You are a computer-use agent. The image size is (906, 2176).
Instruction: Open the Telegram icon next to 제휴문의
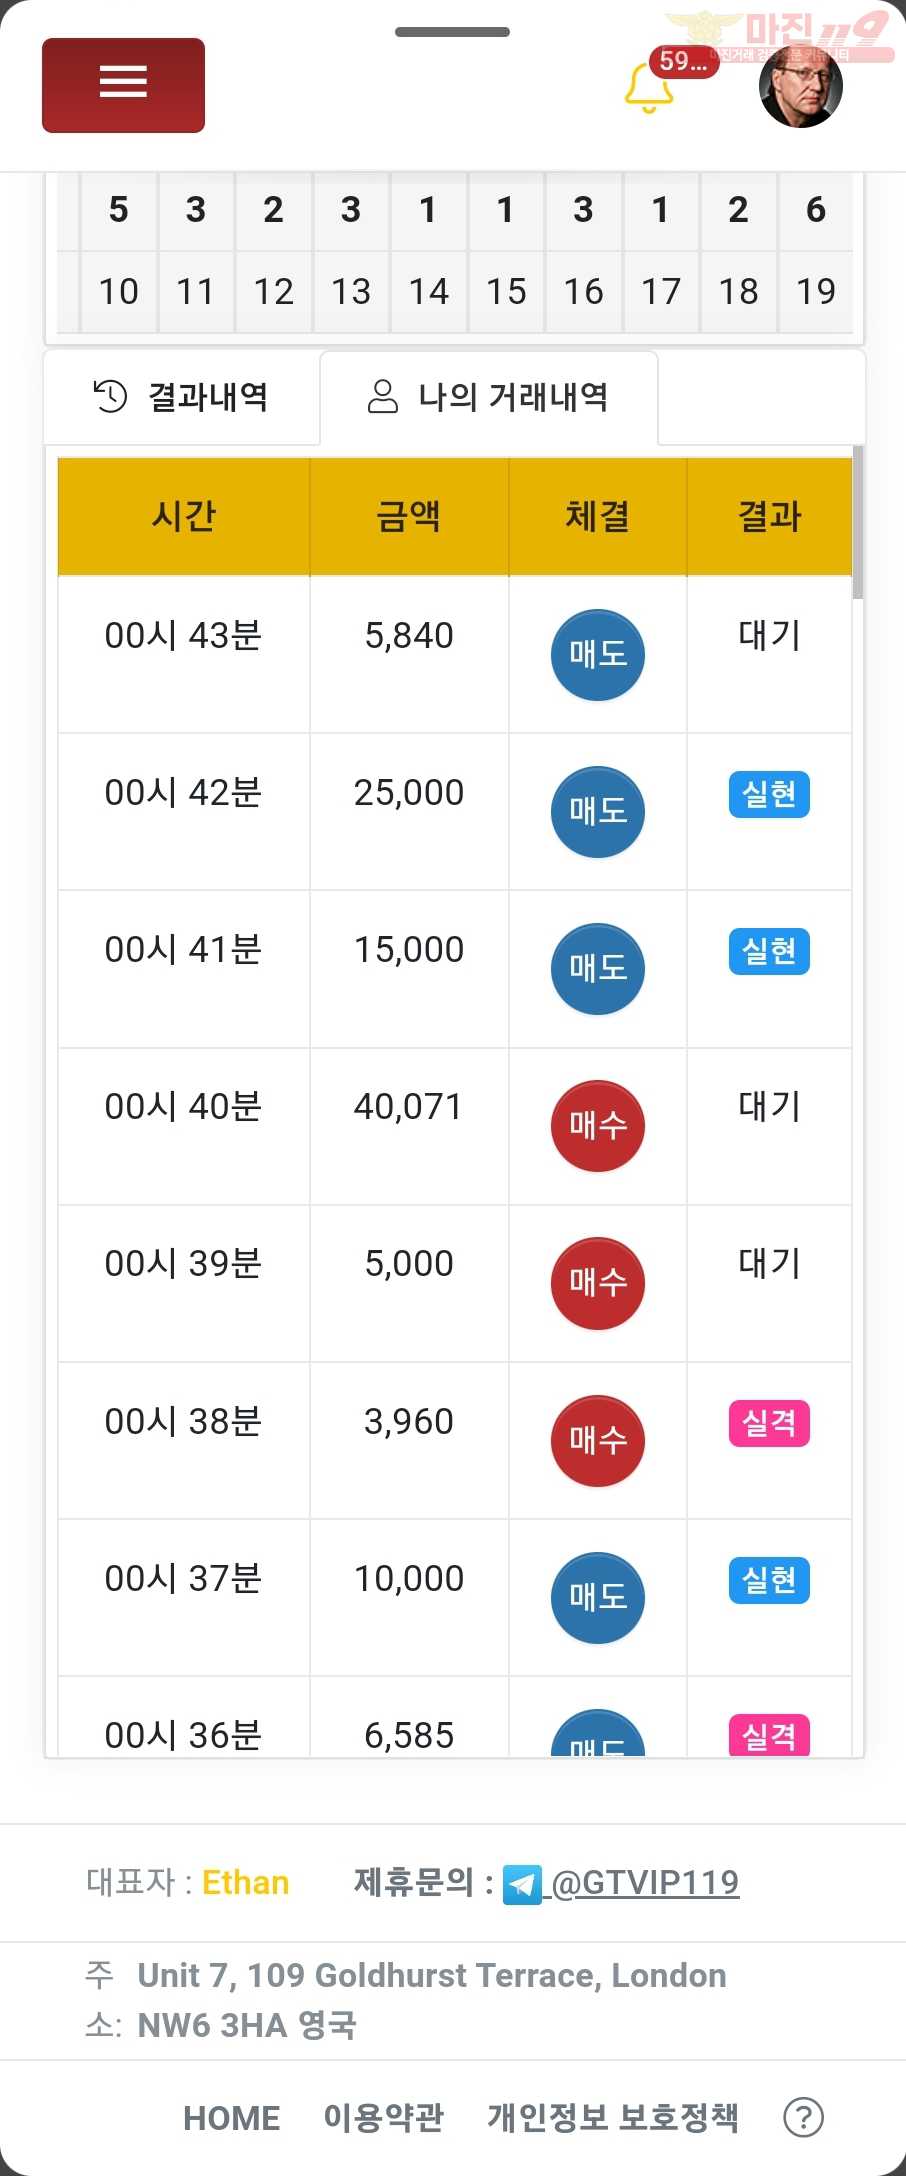522,1884
